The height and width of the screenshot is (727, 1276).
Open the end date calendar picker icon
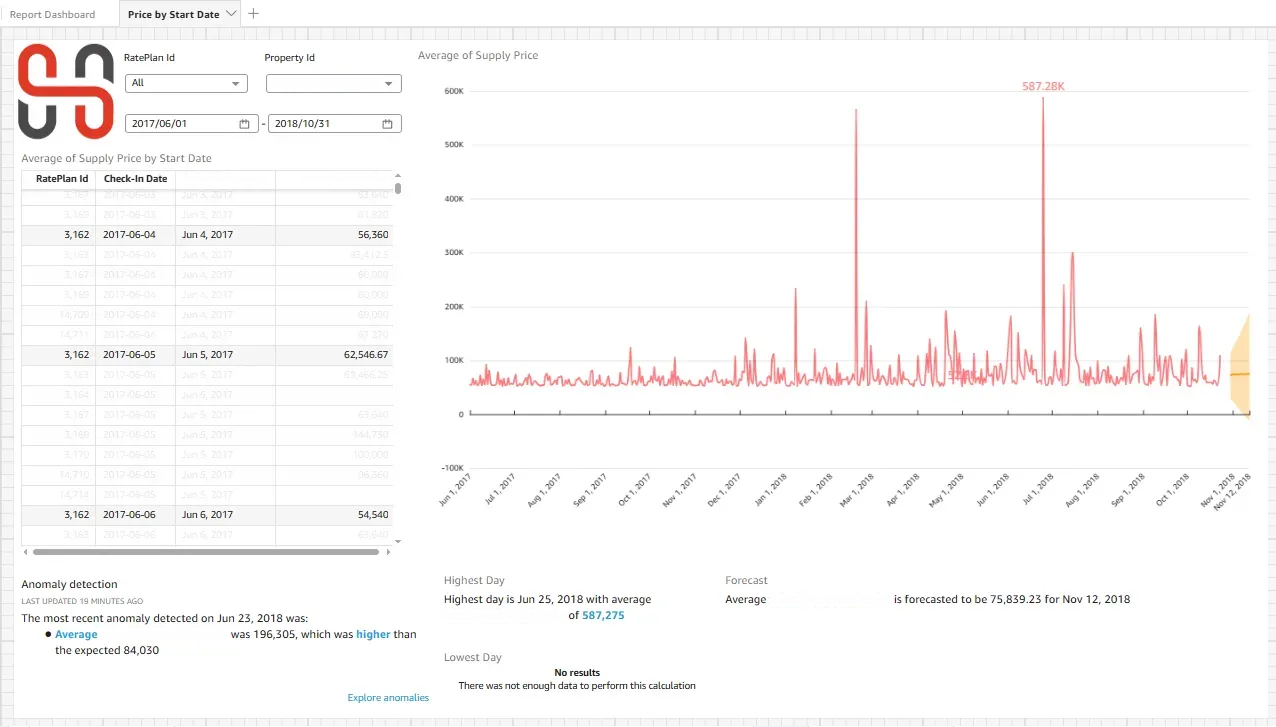(387, 124)
